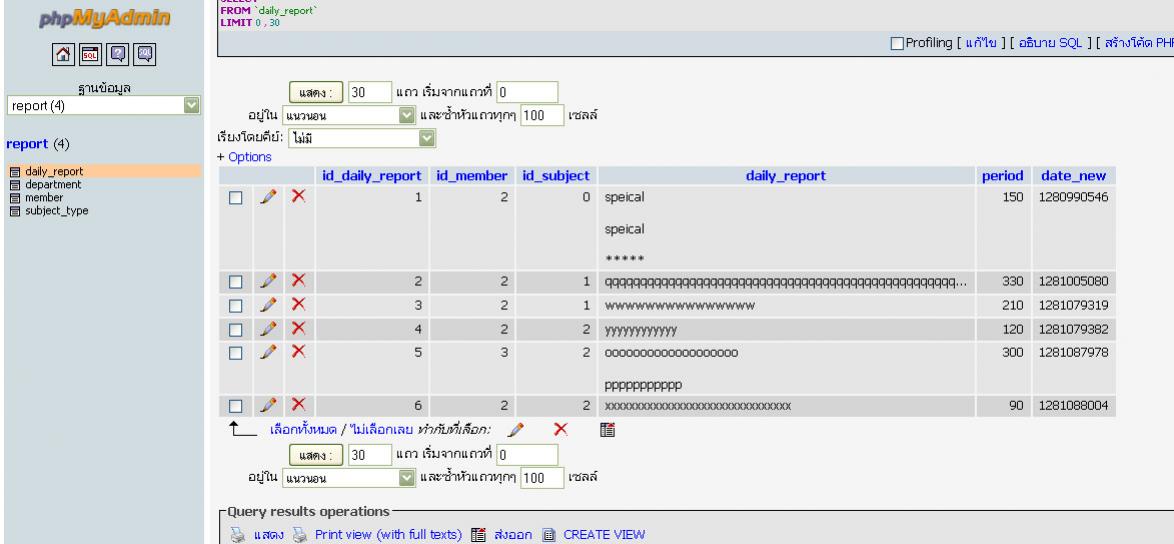Click the แก้ไข link next to Profiling
The image size is (1174, 544).
(981, 43)
